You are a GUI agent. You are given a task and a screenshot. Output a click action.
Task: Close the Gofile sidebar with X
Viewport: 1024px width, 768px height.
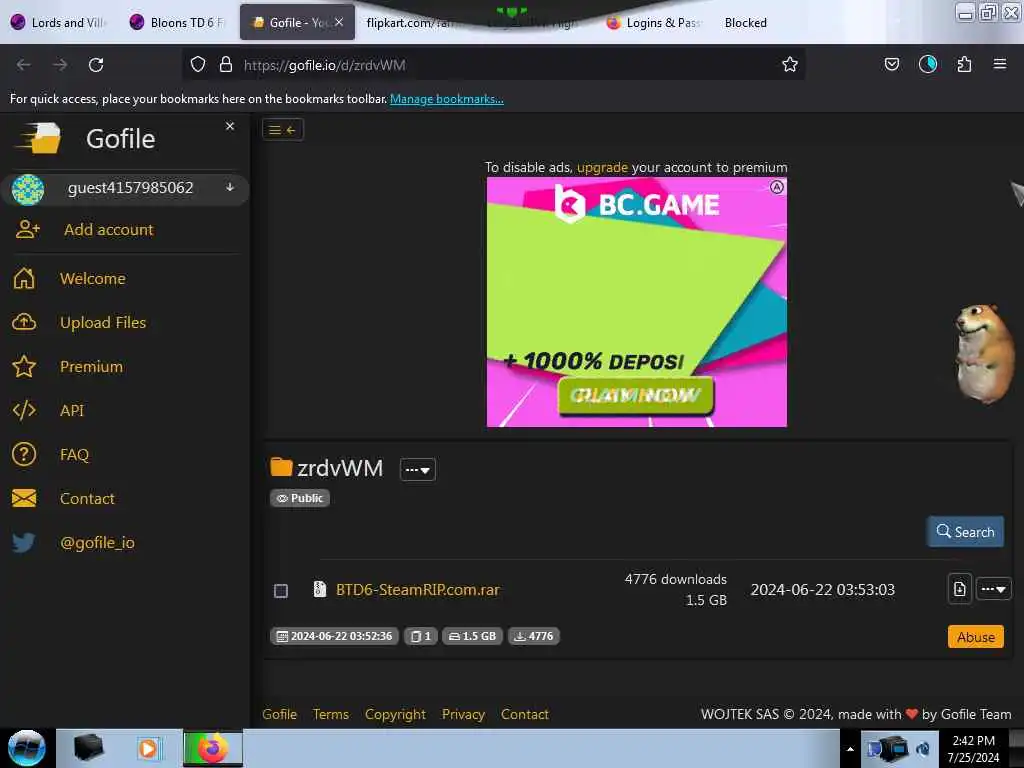pyautogui.click(x=230, y=126)
